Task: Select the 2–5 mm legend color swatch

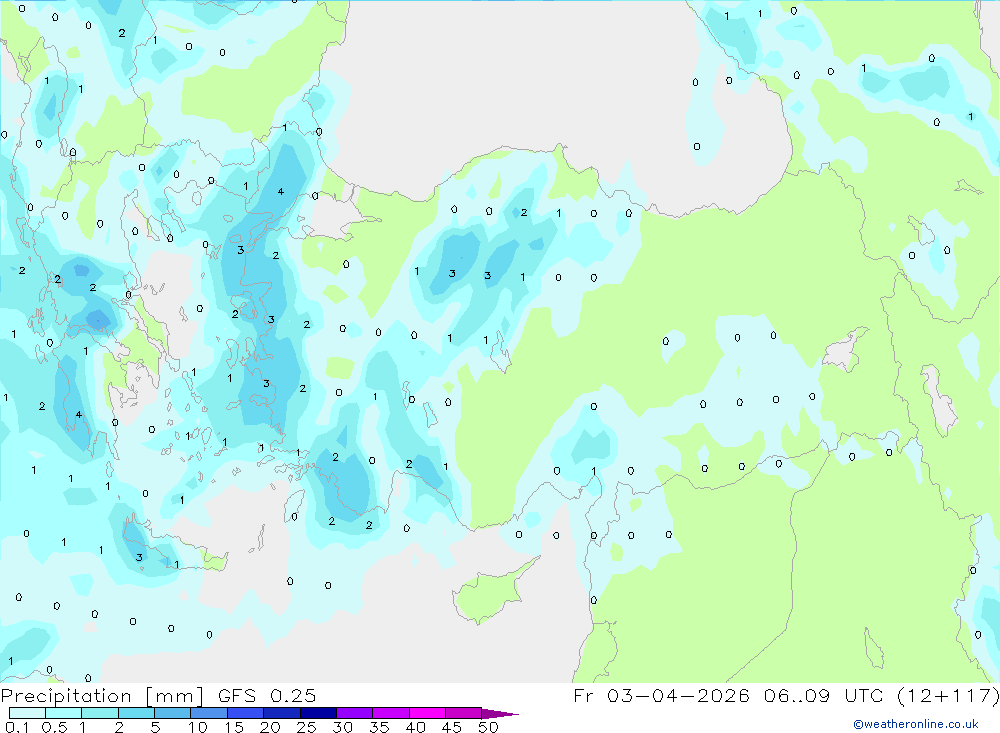Action: click(136, 713)
